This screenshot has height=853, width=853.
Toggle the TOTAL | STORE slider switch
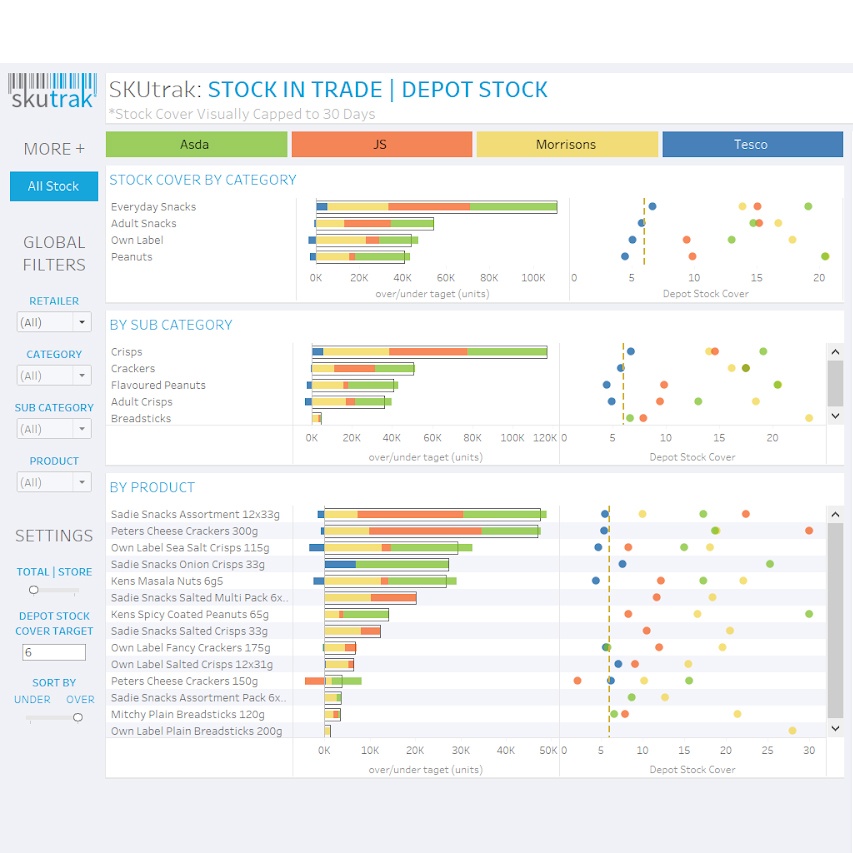(34, 590)
